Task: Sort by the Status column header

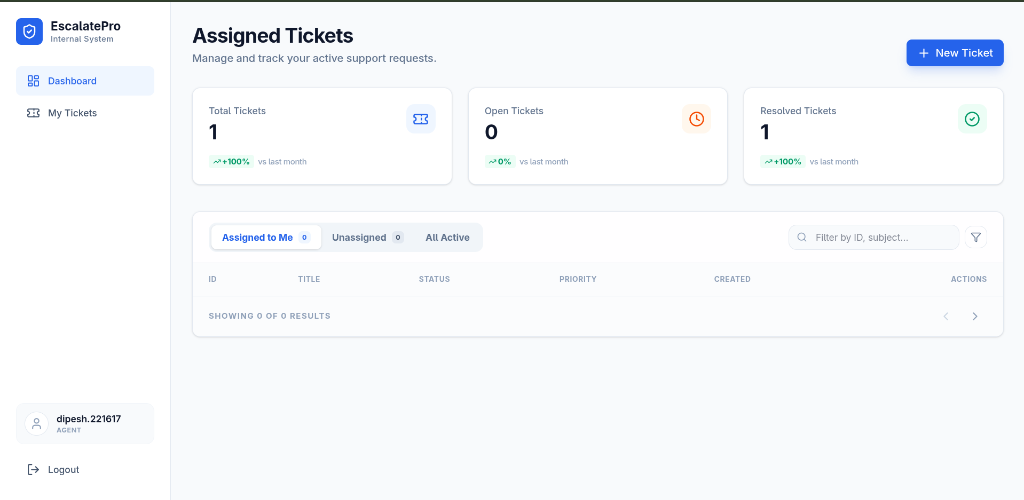Action: click(434, 279)
